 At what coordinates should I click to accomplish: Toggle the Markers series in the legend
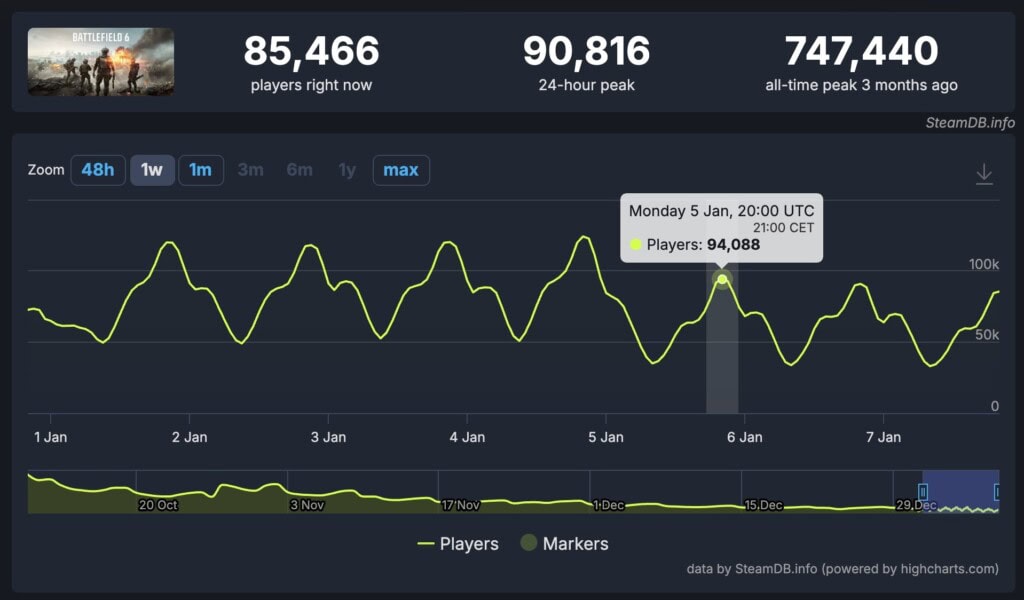[564, 544]
